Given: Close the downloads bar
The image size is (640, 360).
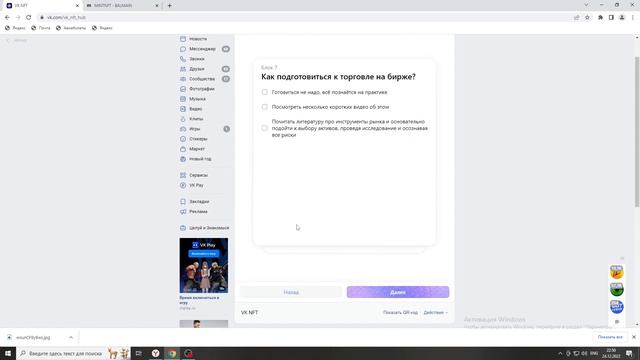Looking at the screenshot, I should (633, 337).
